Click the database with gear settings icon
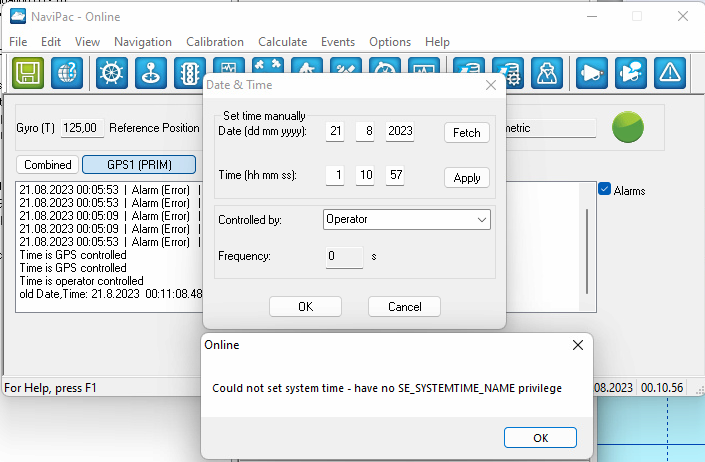 [x=510, y=73]
